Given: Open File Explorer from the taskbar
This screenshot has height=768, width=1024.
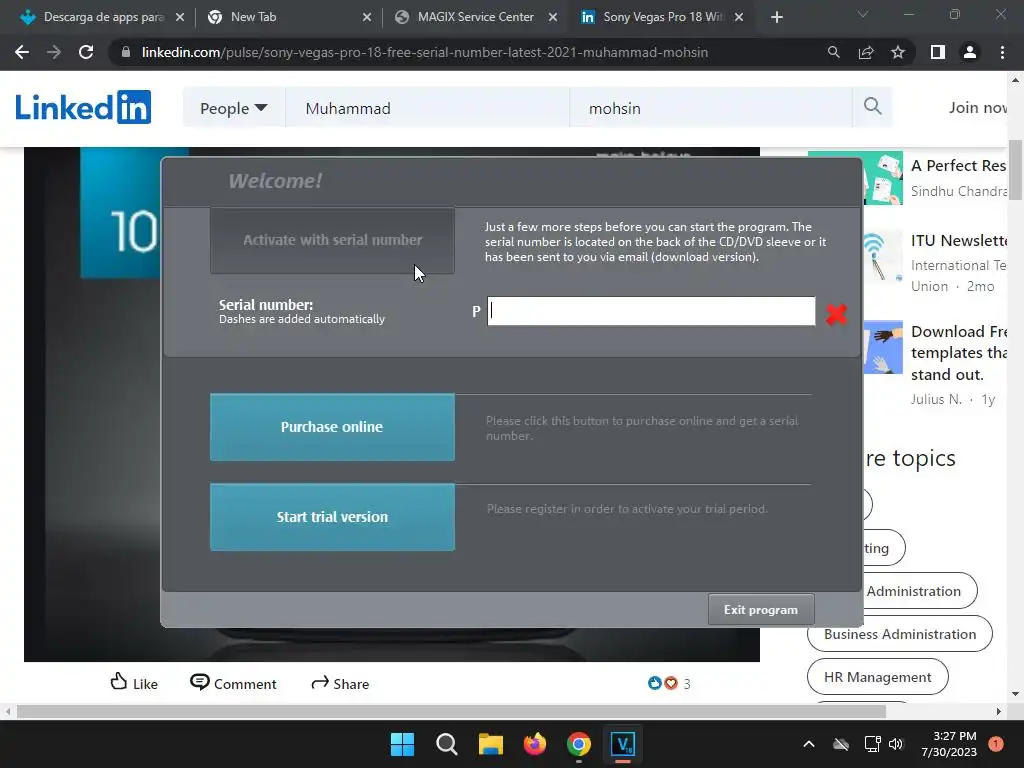Looking at the screenshot, I should coord(490,744).
